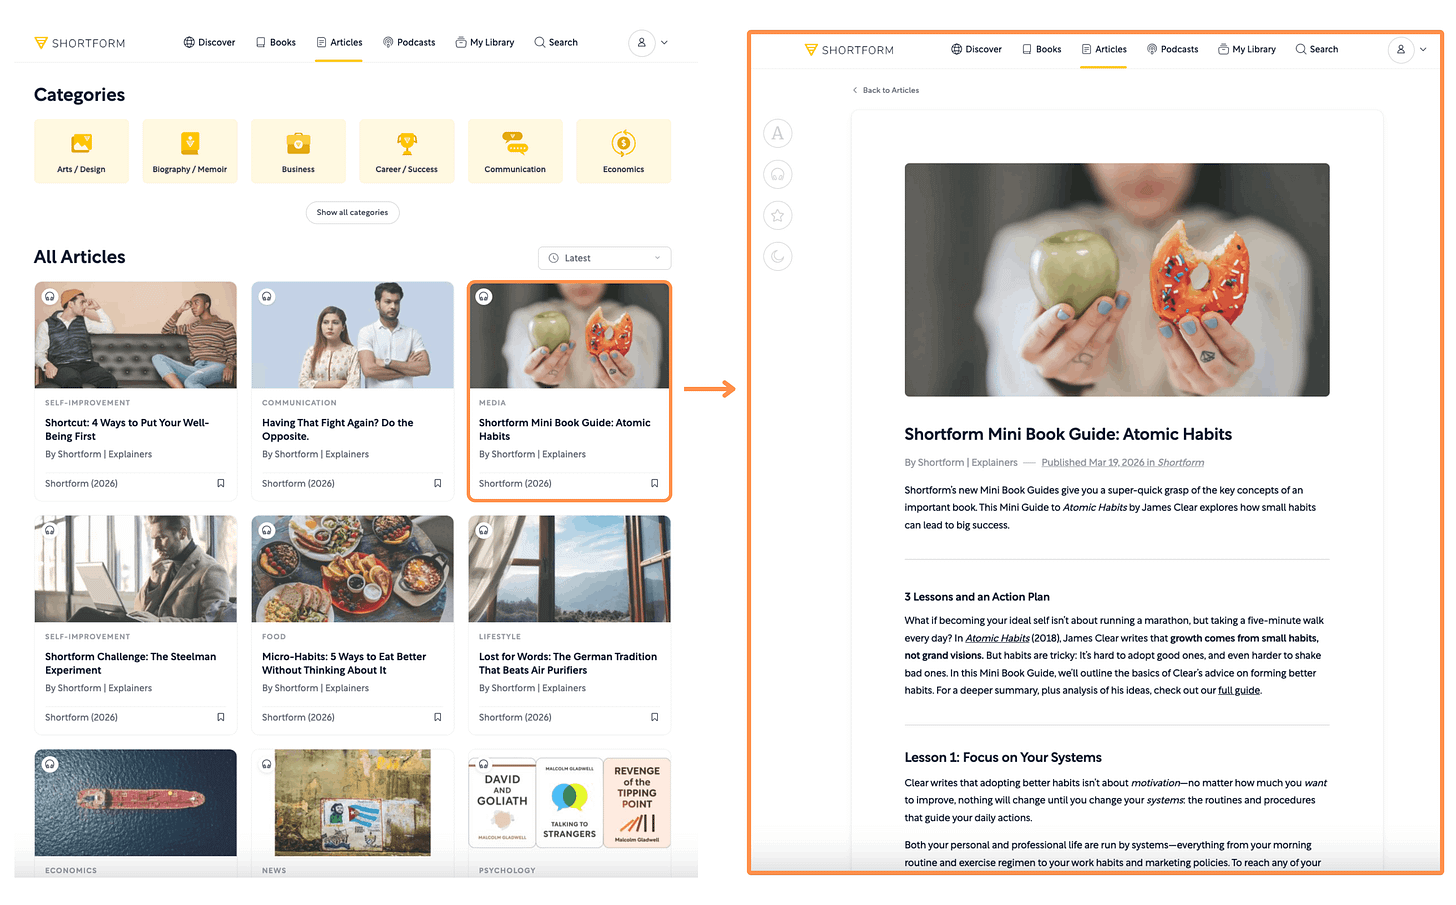
Task: Click the Show all categories button
Action: [x=352, y=212]
